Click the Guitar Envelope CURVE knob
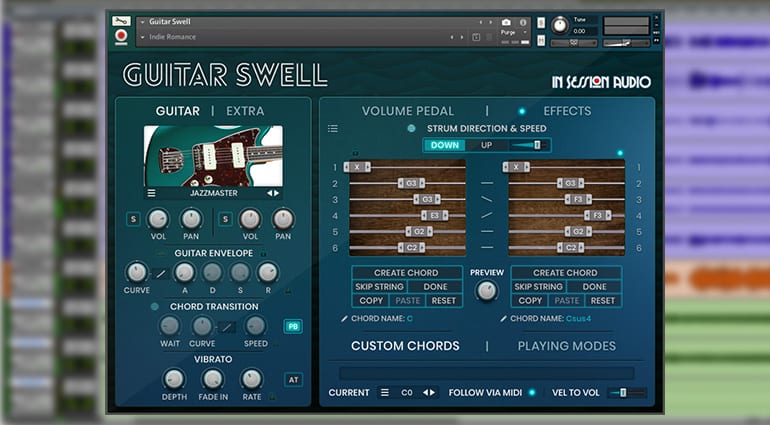This screenshot has width=770, height=425. coord(137,272)
